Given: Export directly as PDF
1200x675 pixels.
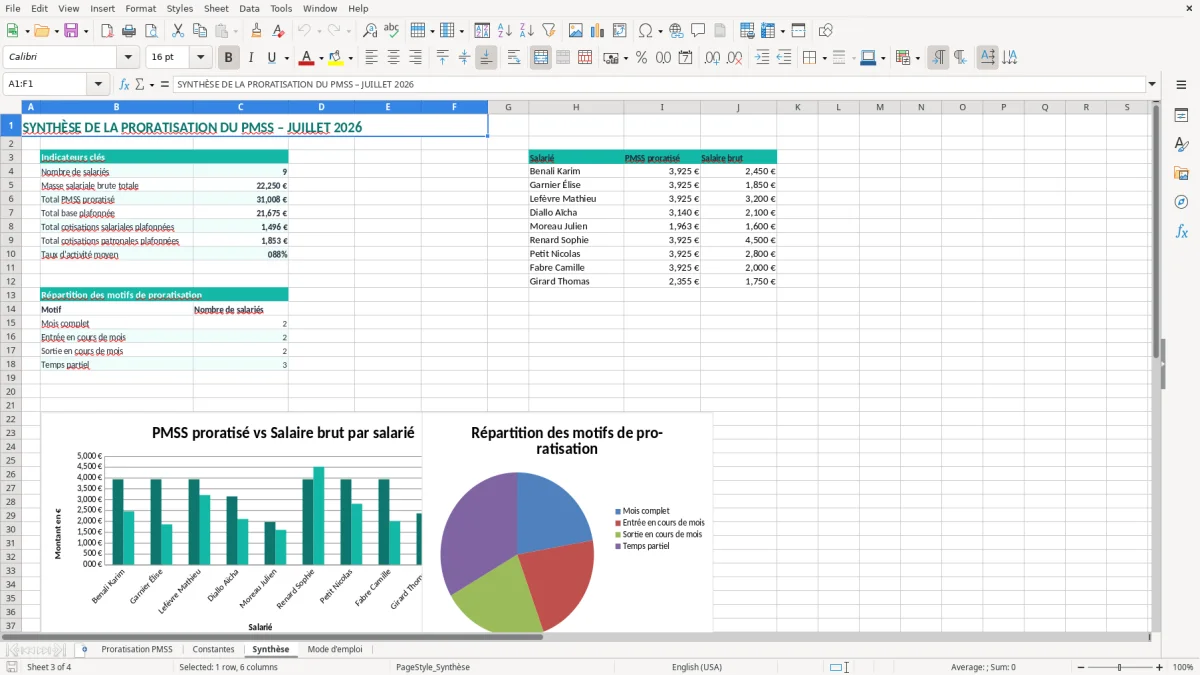Looking at the screenshot, I should (x=107, y=31).
